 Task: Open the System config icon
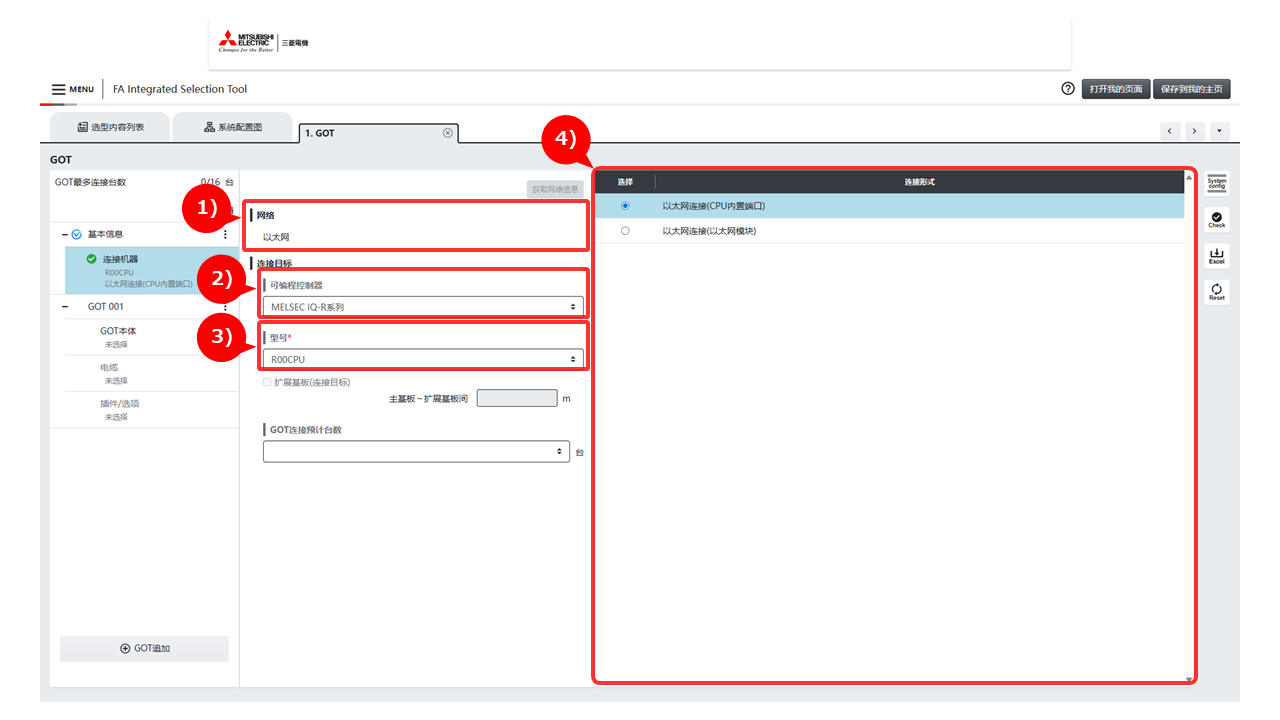1216,183
